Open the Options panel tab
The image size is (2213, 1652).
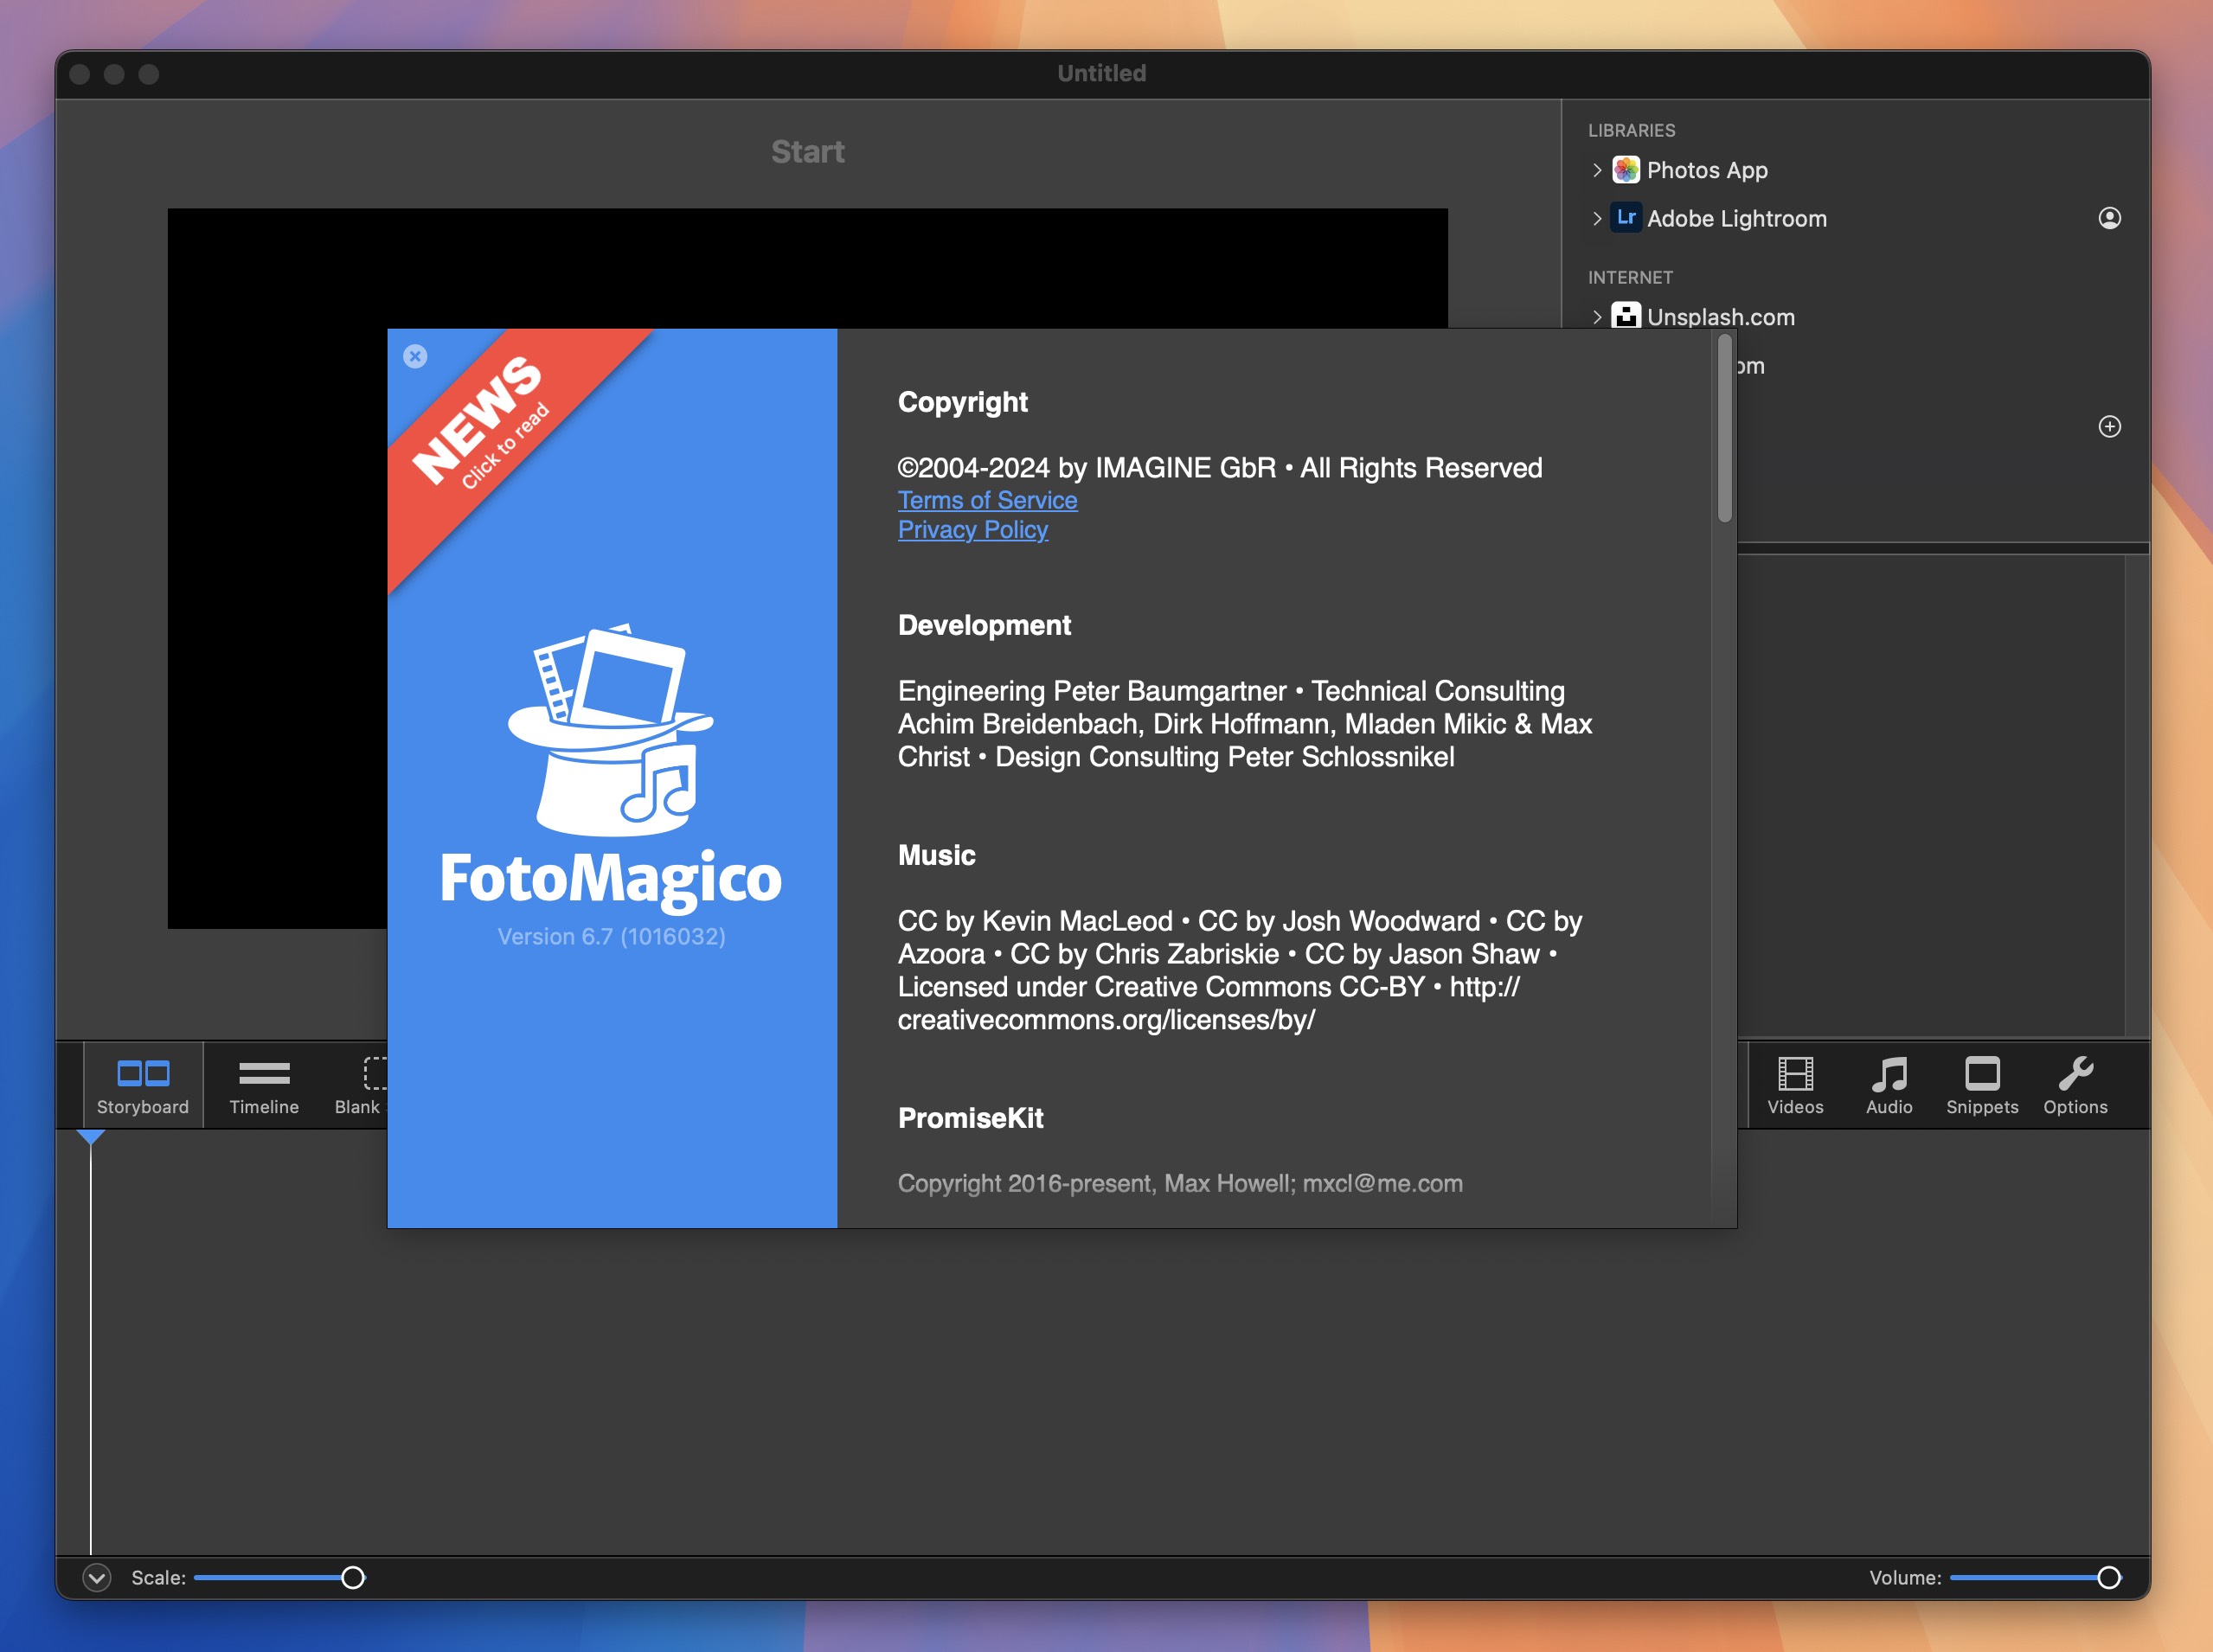(2076, 1086)
